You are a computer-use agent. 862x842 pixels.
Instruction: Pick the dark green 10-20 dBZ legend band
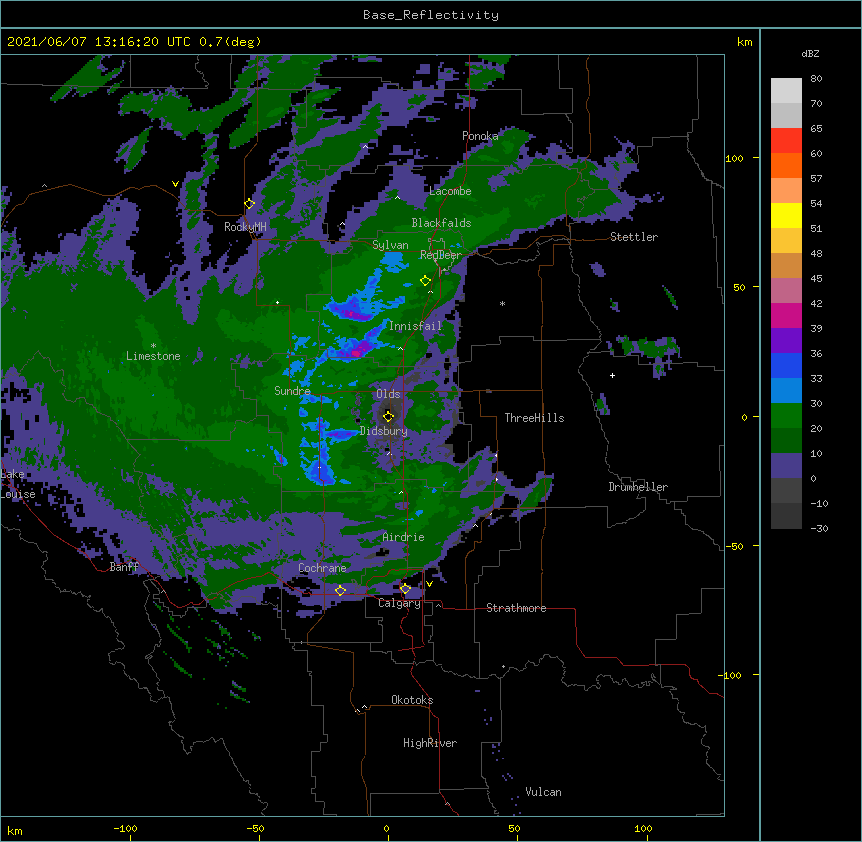(786, 440)
